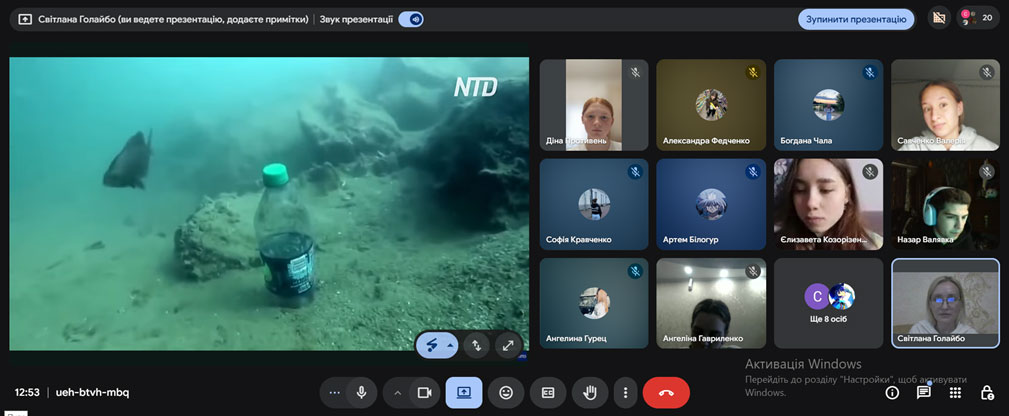Screen dimensions: 1009x416
Task: Toggle the camera on or off
Action: pos(424,393)
